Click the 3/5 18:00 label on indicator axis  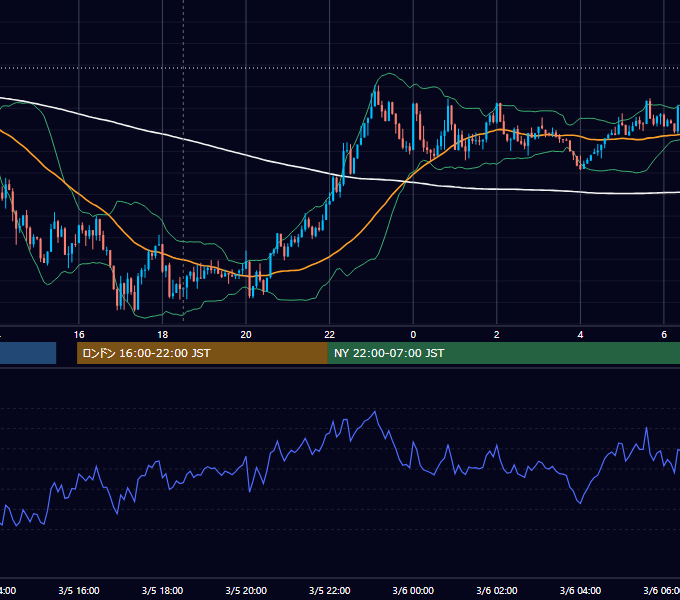click(x=162, y=590)
